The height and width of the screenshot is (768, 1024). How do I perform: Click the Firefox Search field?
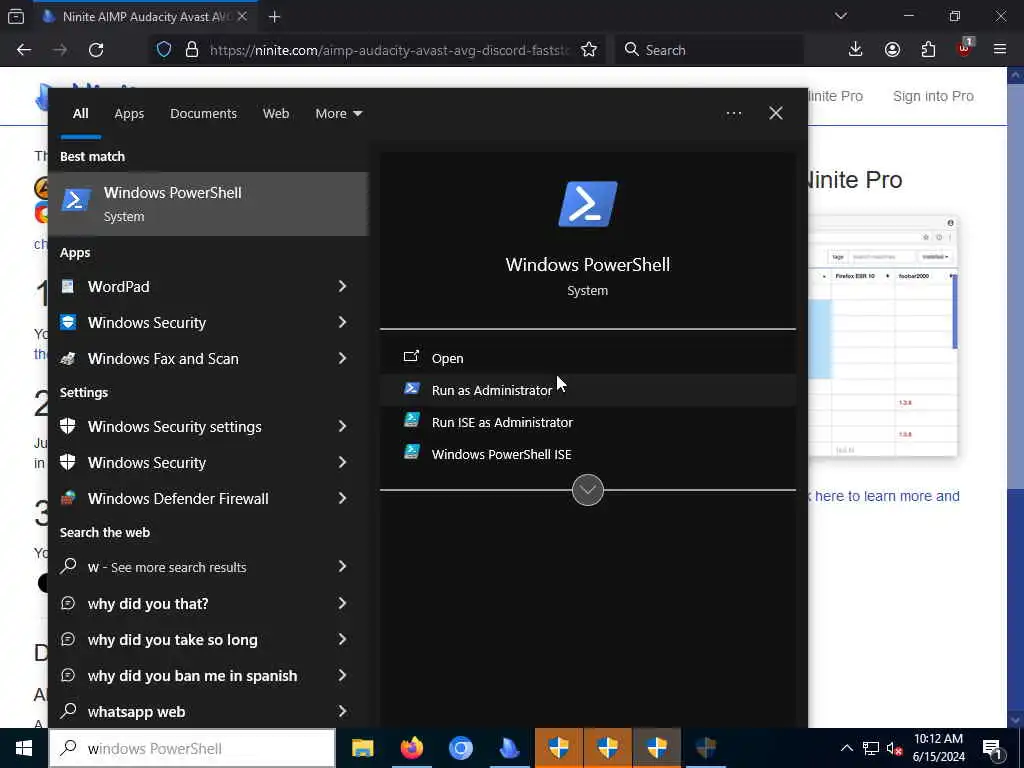click(x=709, y=50)
